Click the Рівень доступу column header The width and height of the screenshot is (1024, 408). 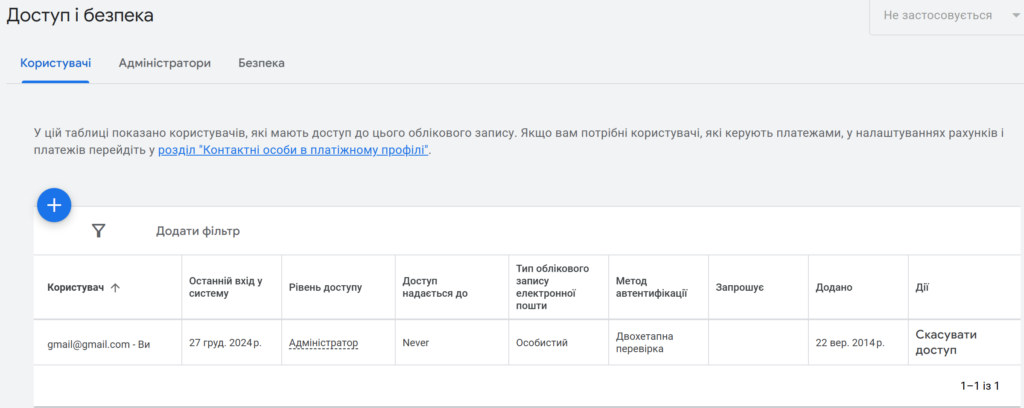coord(325,288)
